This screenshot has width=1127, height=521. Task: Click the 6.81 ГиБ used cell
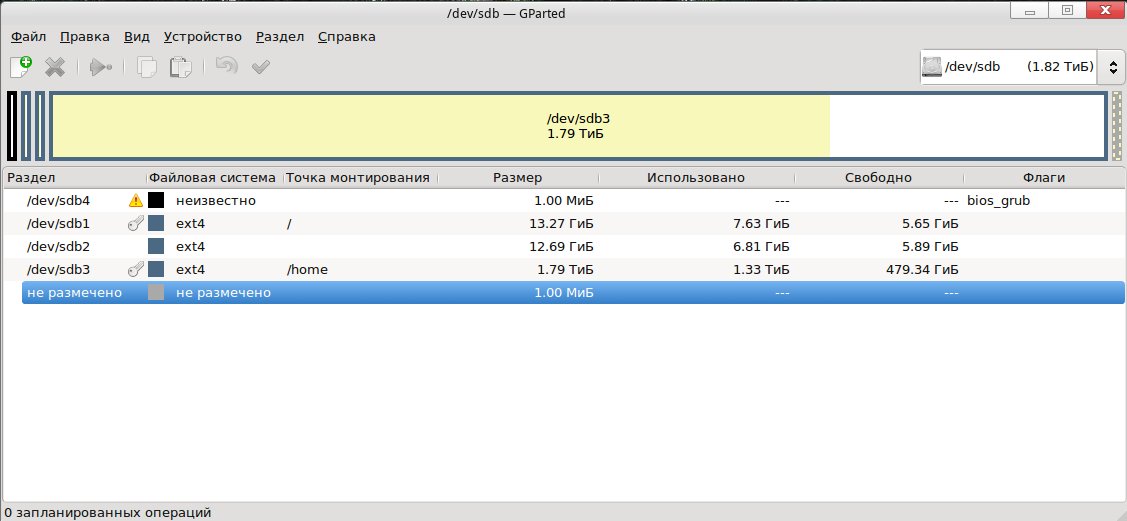[761, 246]
